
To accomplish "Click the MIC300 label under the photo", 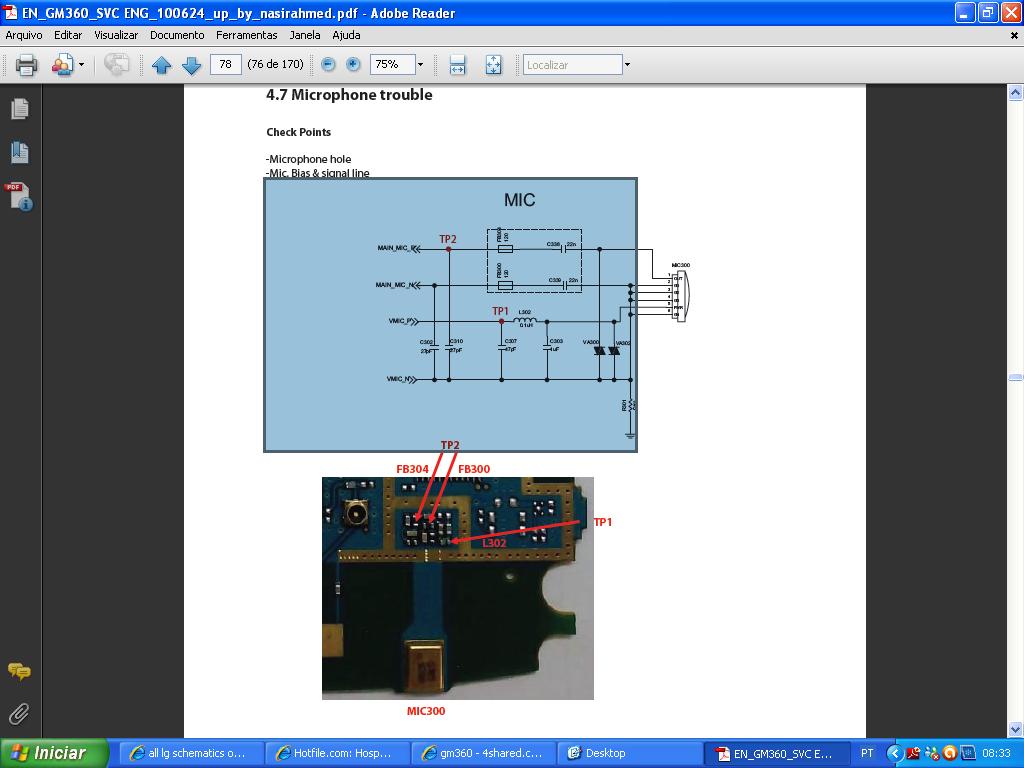I will 426,711.
